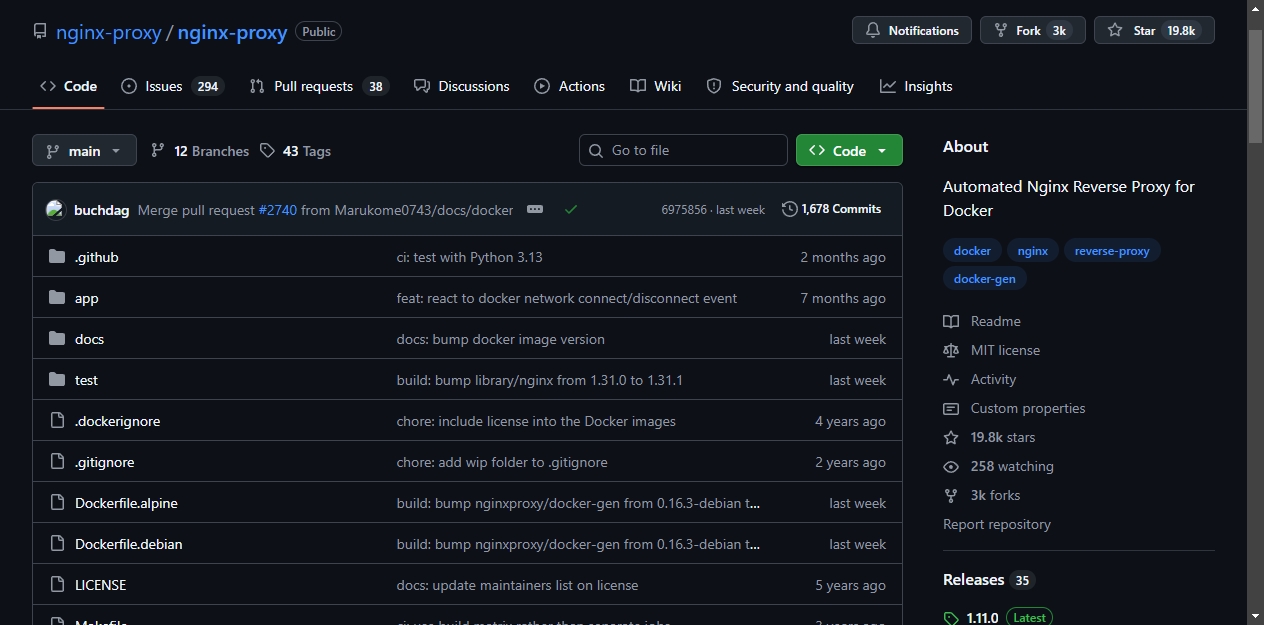View the 43 Tags link
1264x625 pixels.
tap(295, 151)
